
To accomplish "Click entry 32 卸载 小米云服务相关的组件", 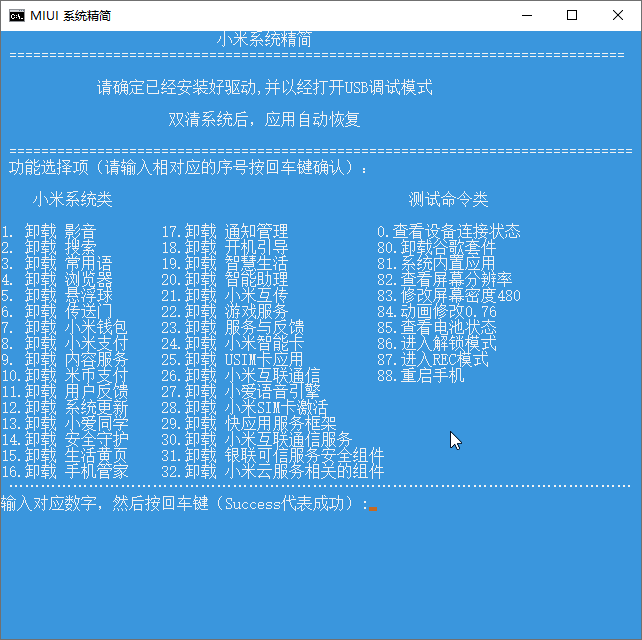I will [x=273, y=472].
